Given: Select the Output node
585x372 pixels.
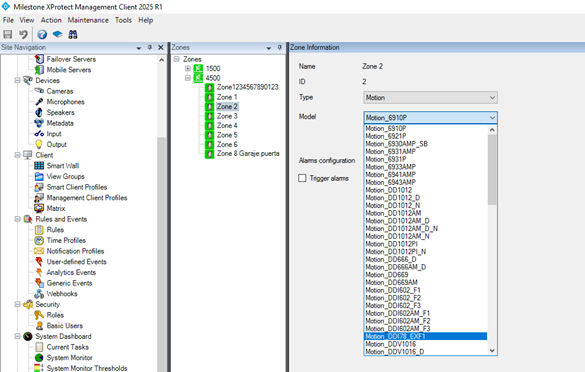Looking at the screenshot, I should tap(56, 144).
